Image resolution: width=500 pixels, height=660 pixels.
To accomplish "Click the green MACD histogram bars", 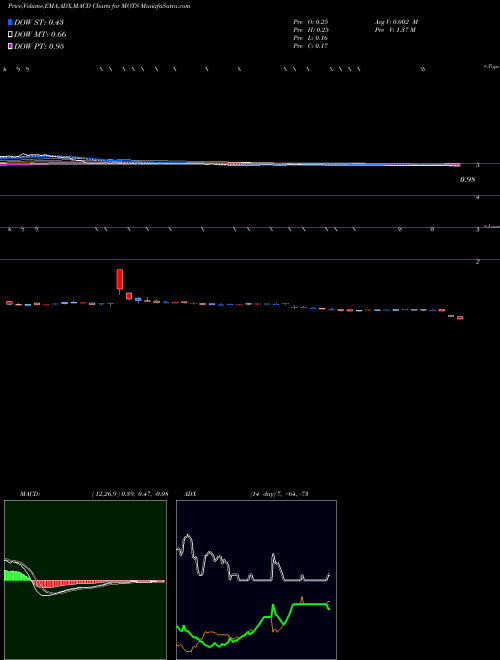I will pos(17,576).
